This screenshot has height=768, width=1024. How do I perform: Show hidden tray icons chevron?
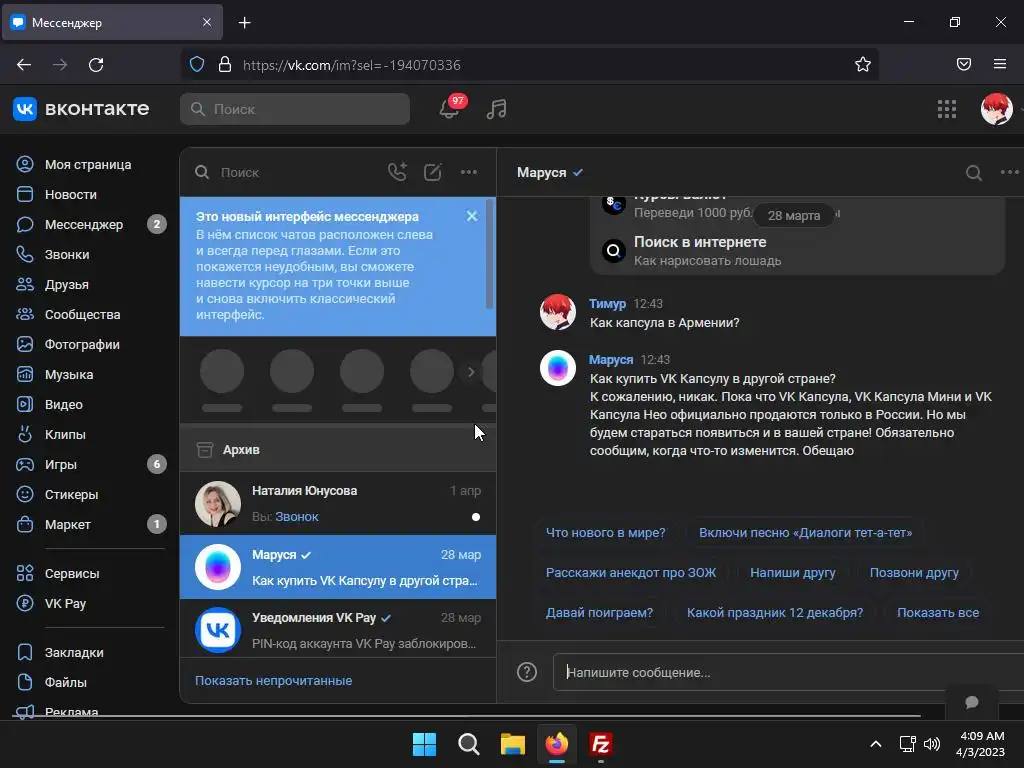pyautogui.click(x=876, y=744)
